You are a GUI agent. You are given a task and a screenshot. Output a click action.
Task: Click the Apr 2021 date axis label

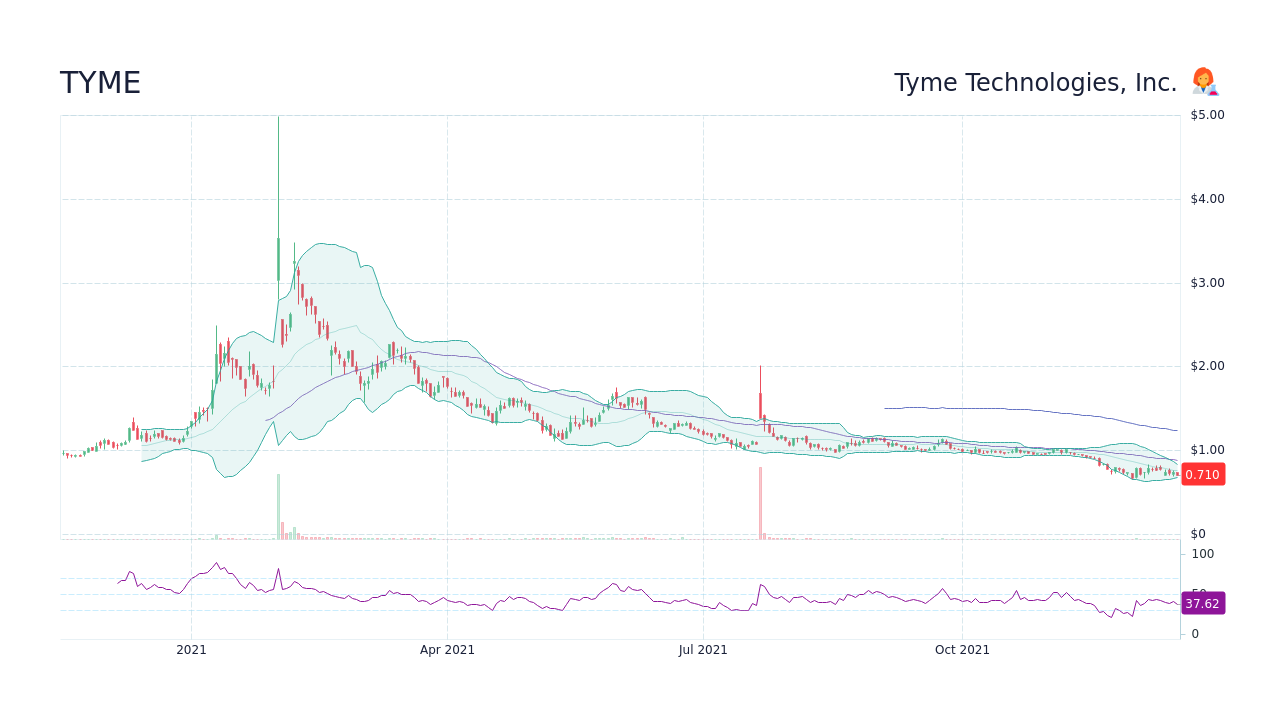click(x=447, y=650)
